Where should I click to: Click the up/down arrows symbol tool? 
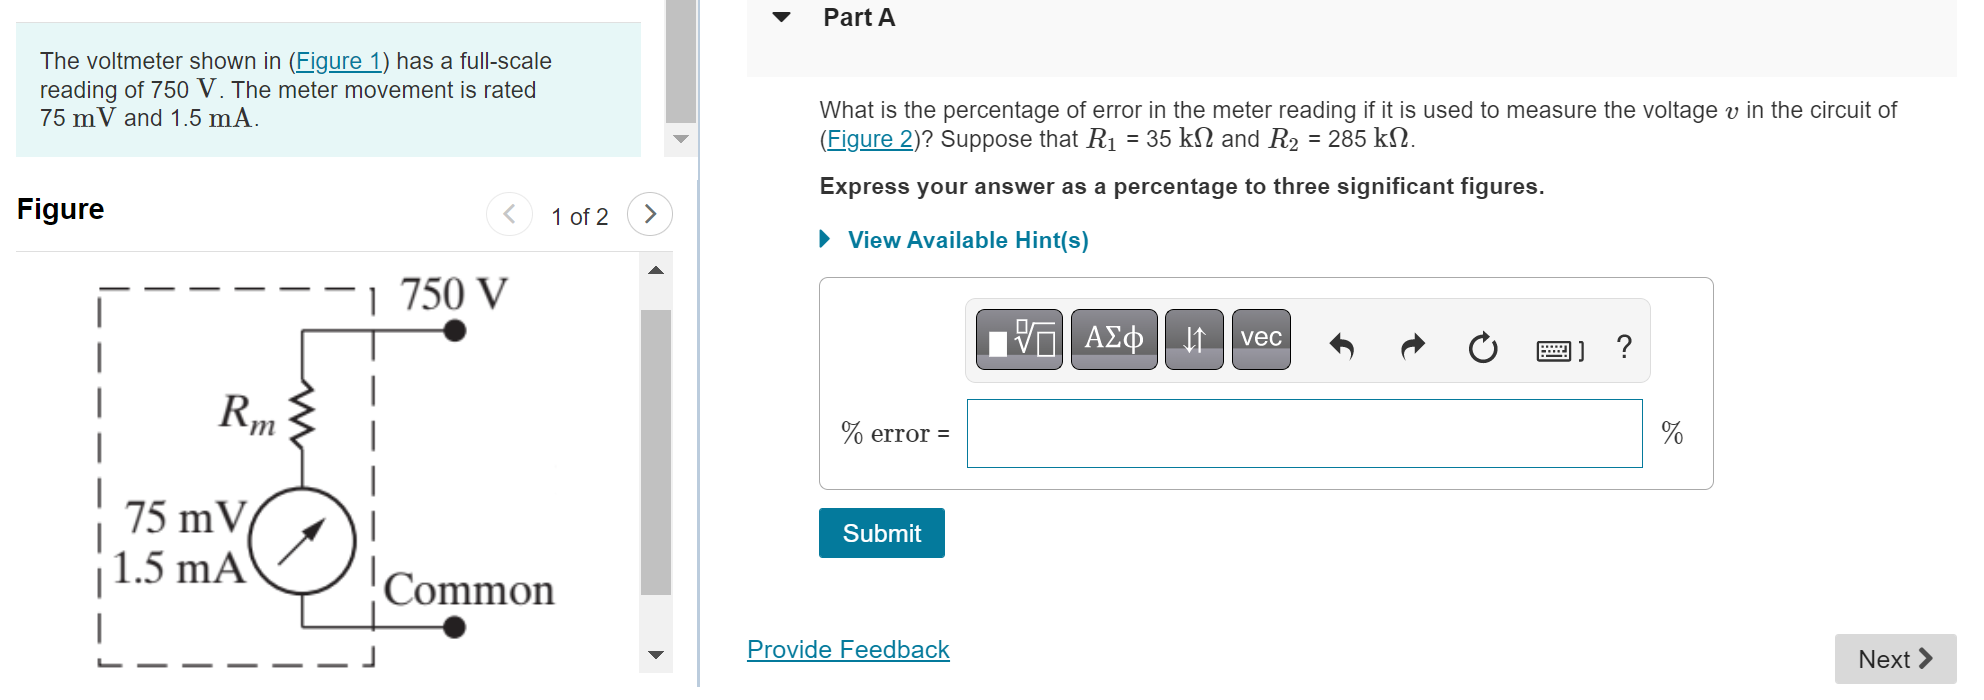[x=1195, y=340]
